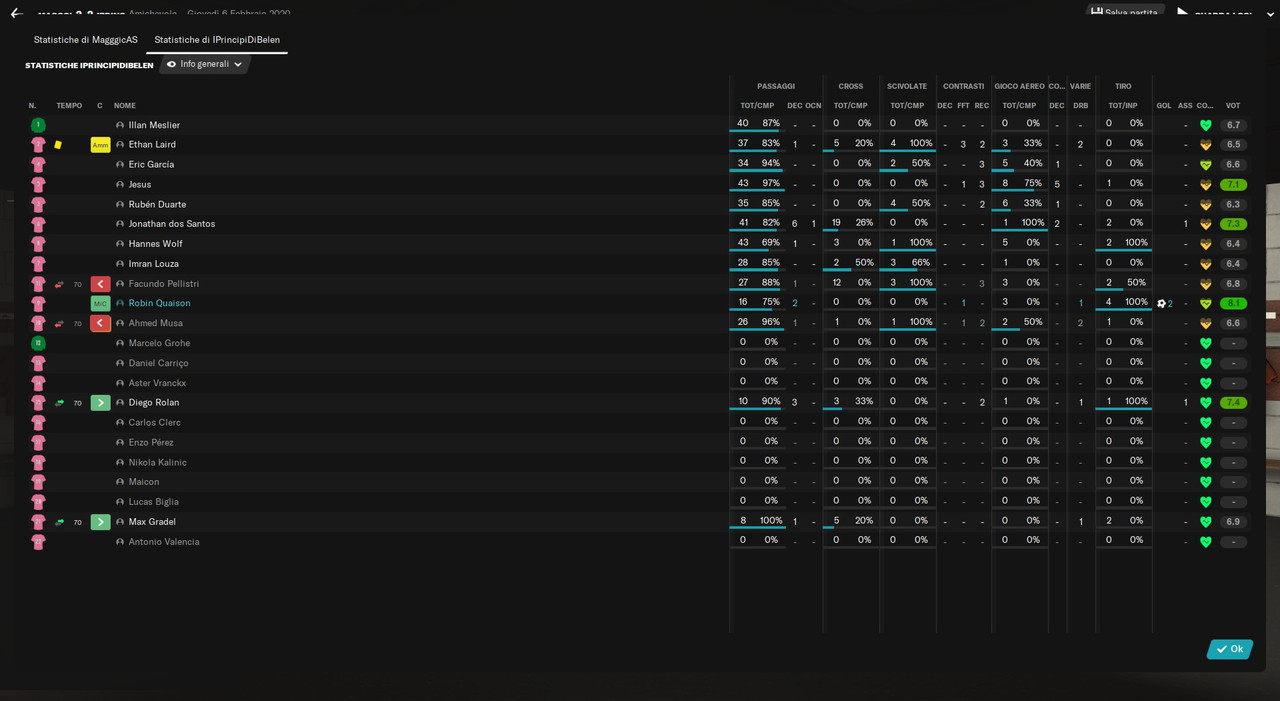Click Max Gradel's green substitution arrow
1280x701 pixels.
(100, 522)
